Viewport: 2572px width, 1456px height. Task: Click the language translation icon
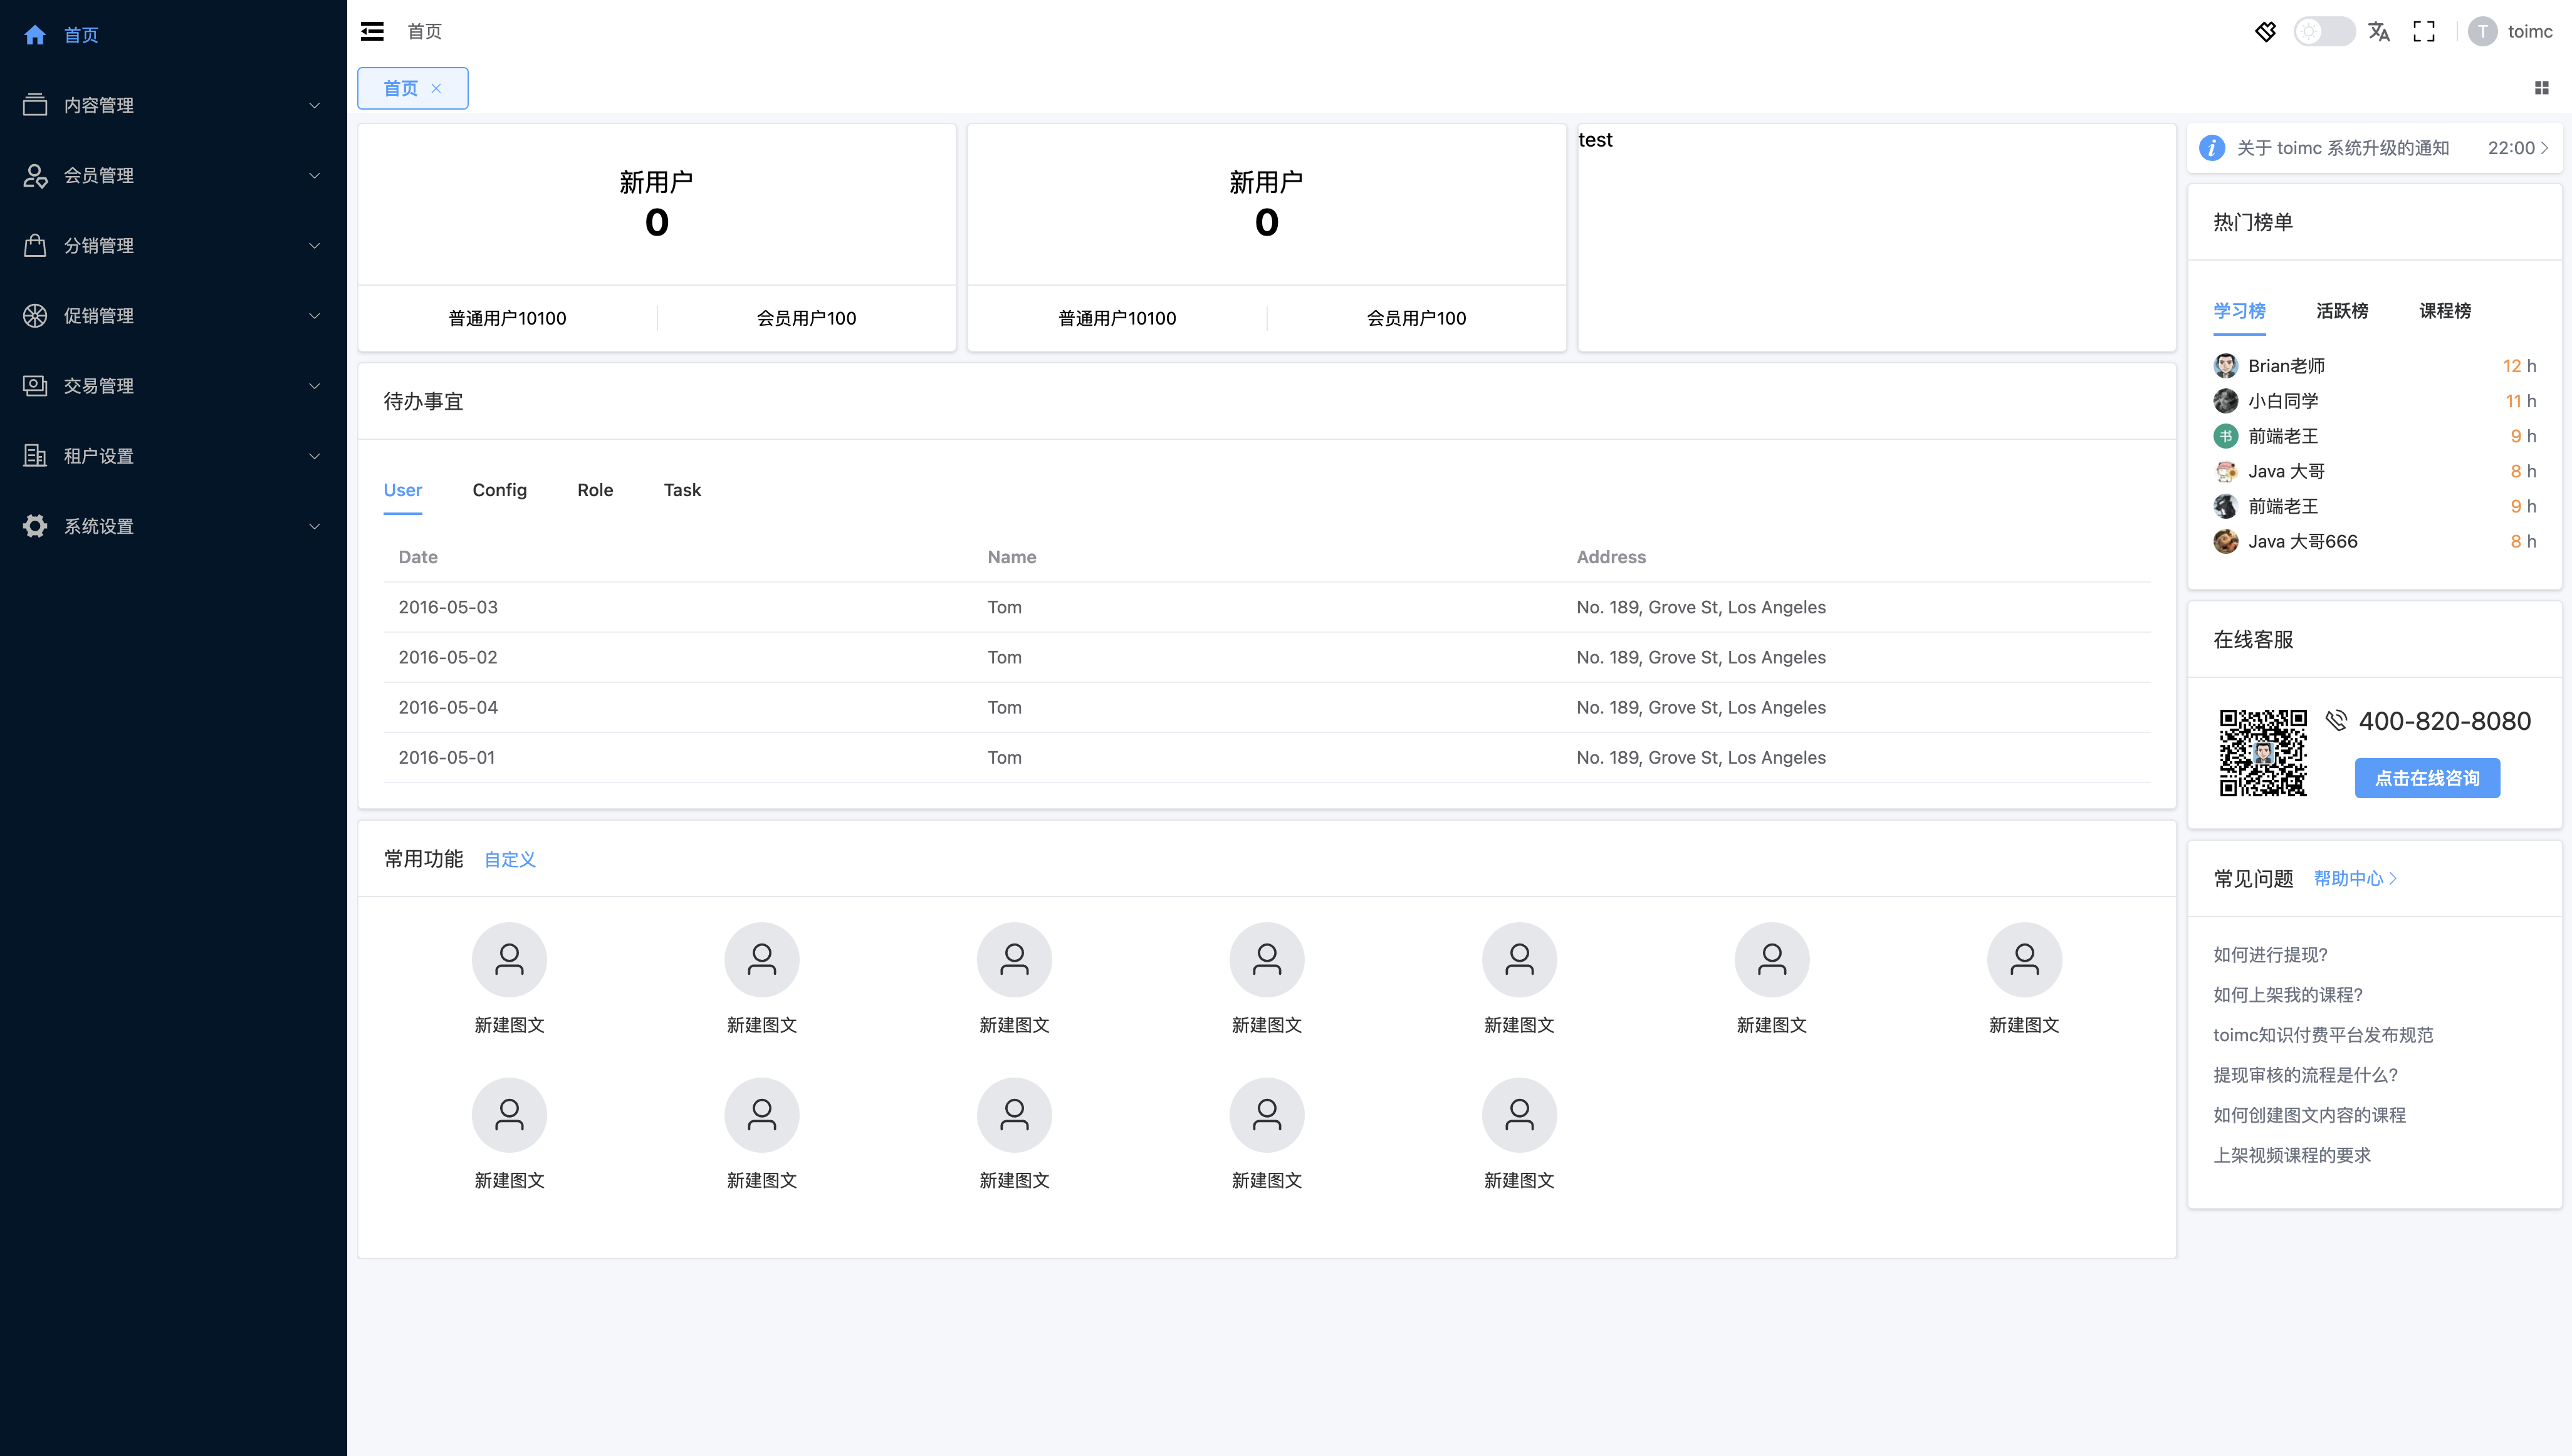click(x=2379, y=31)
